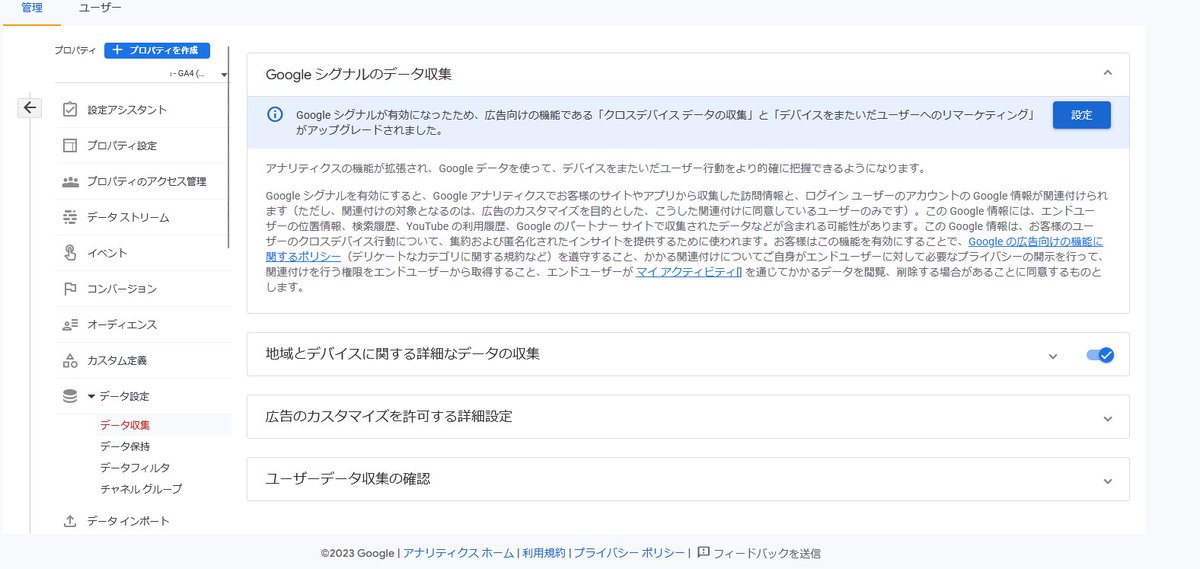Open イベント in sidebar
1200x569 pixels.
click(x=107, y=253)
